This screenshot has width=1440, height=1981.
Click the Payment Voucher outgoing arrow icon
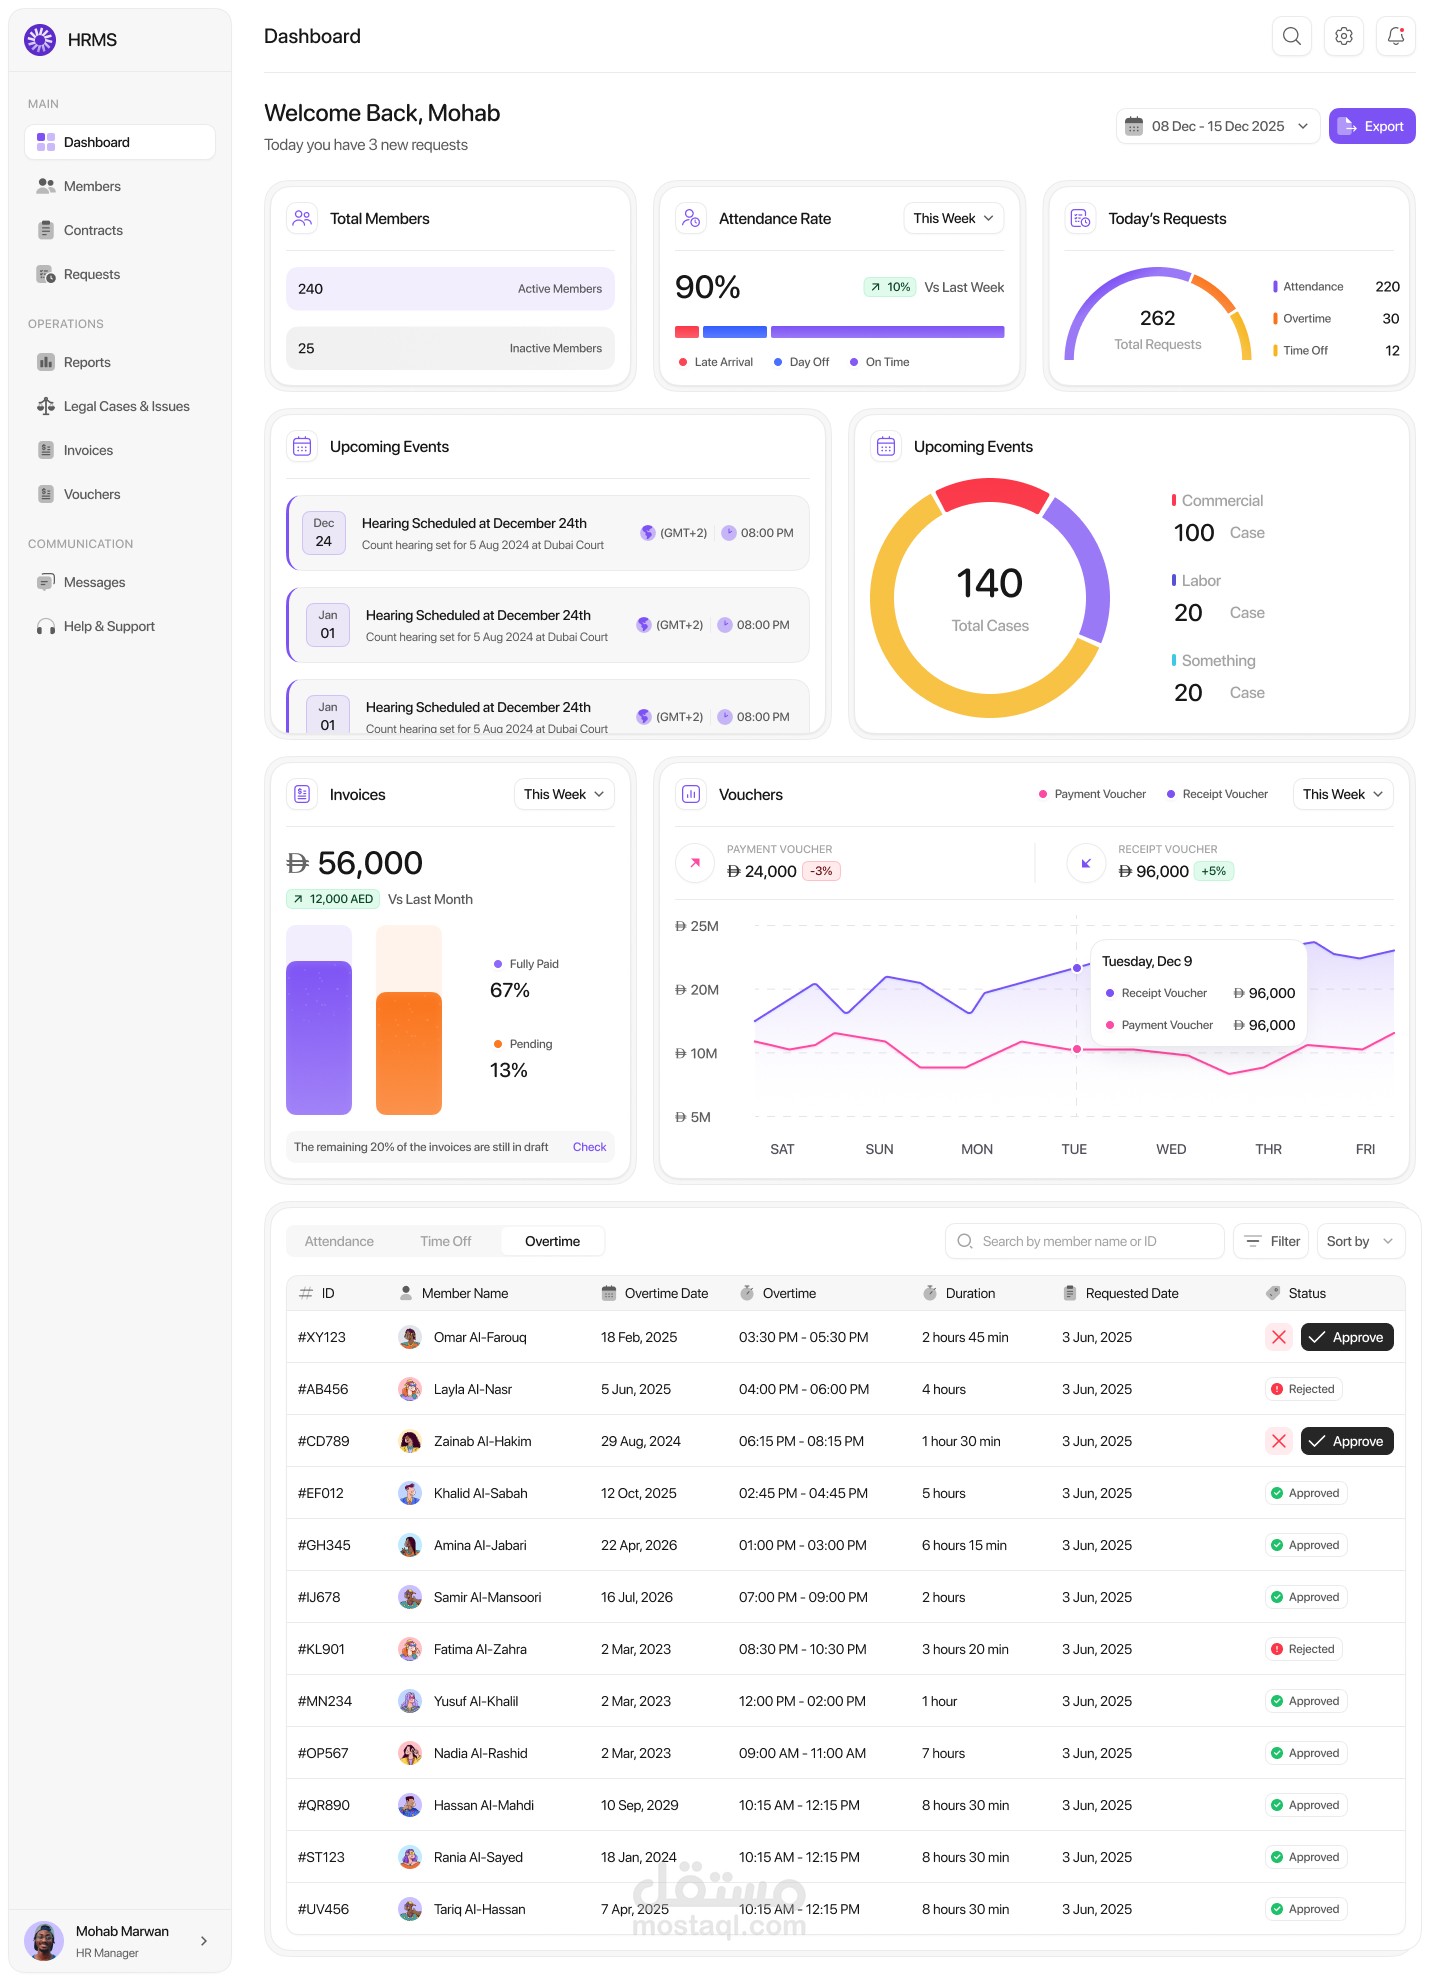(695, 862)
